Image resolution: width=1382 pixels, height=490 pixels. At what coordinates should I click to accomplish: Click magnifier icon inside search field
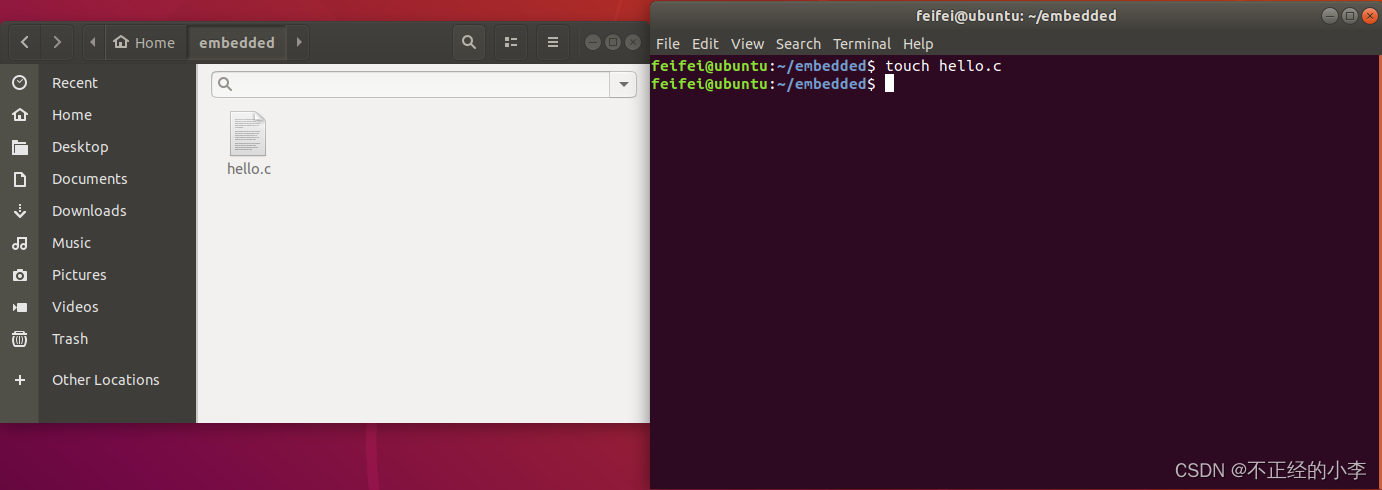point(225,84)
